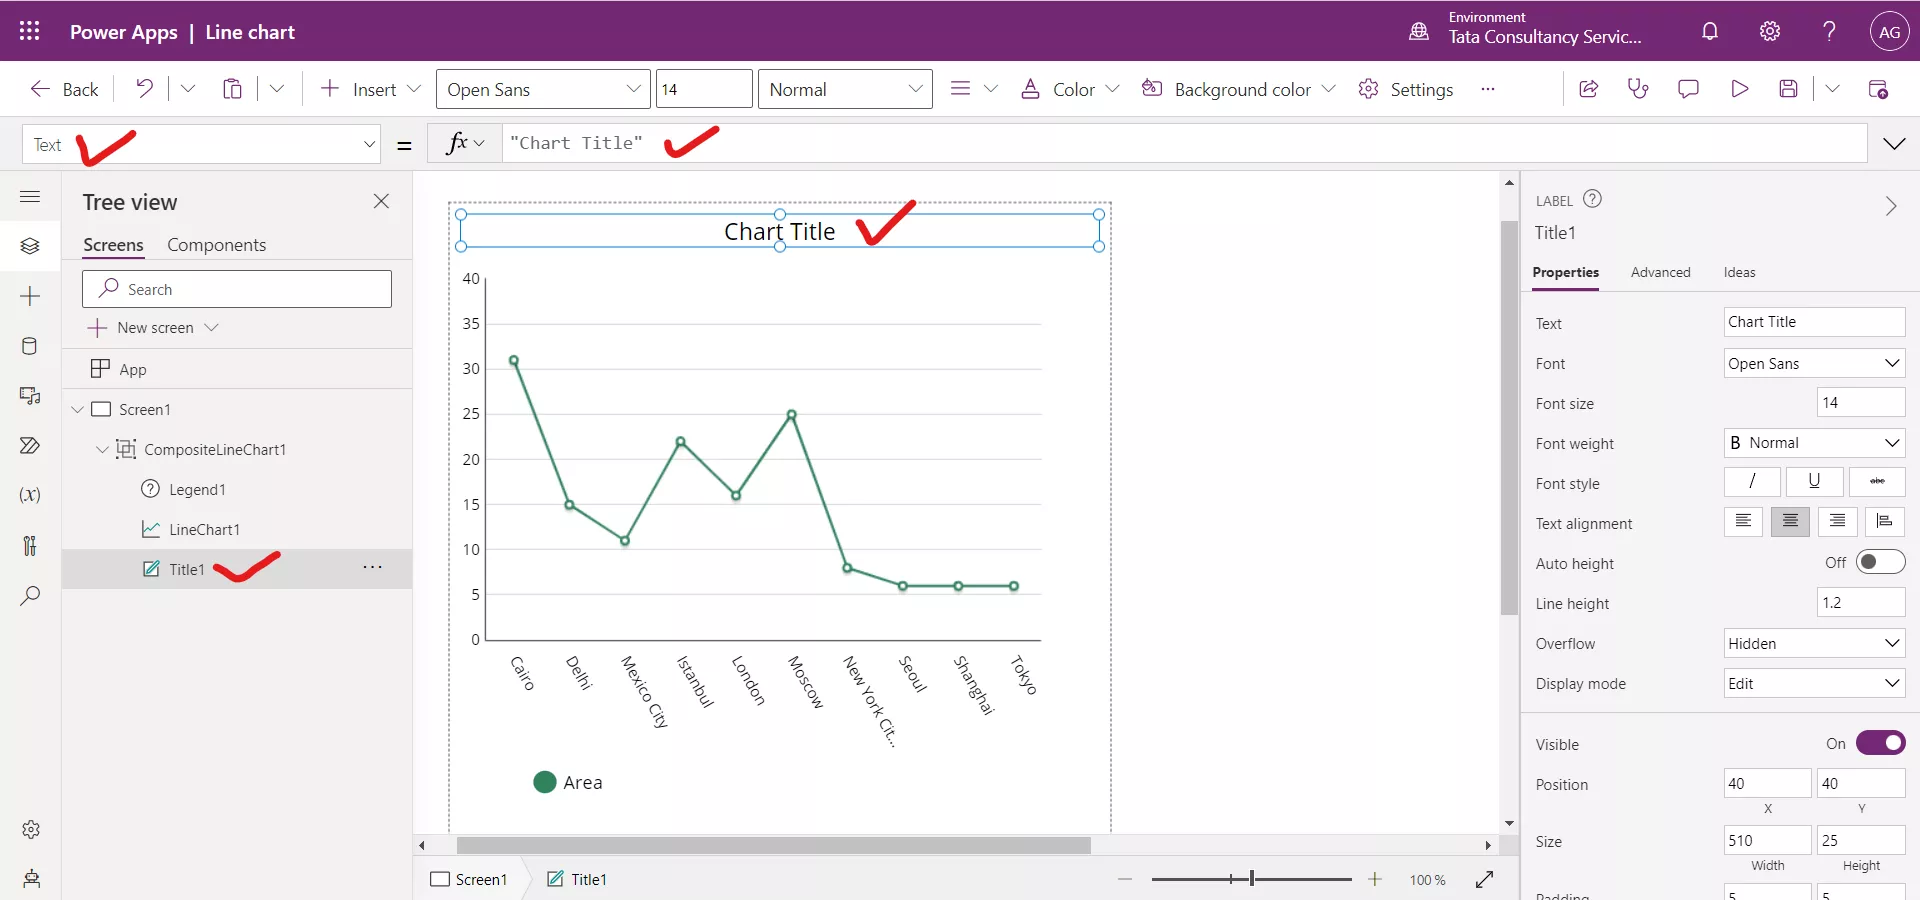Open the Variables (x) panel
The image size is (1920, 900).
[30, 496]
